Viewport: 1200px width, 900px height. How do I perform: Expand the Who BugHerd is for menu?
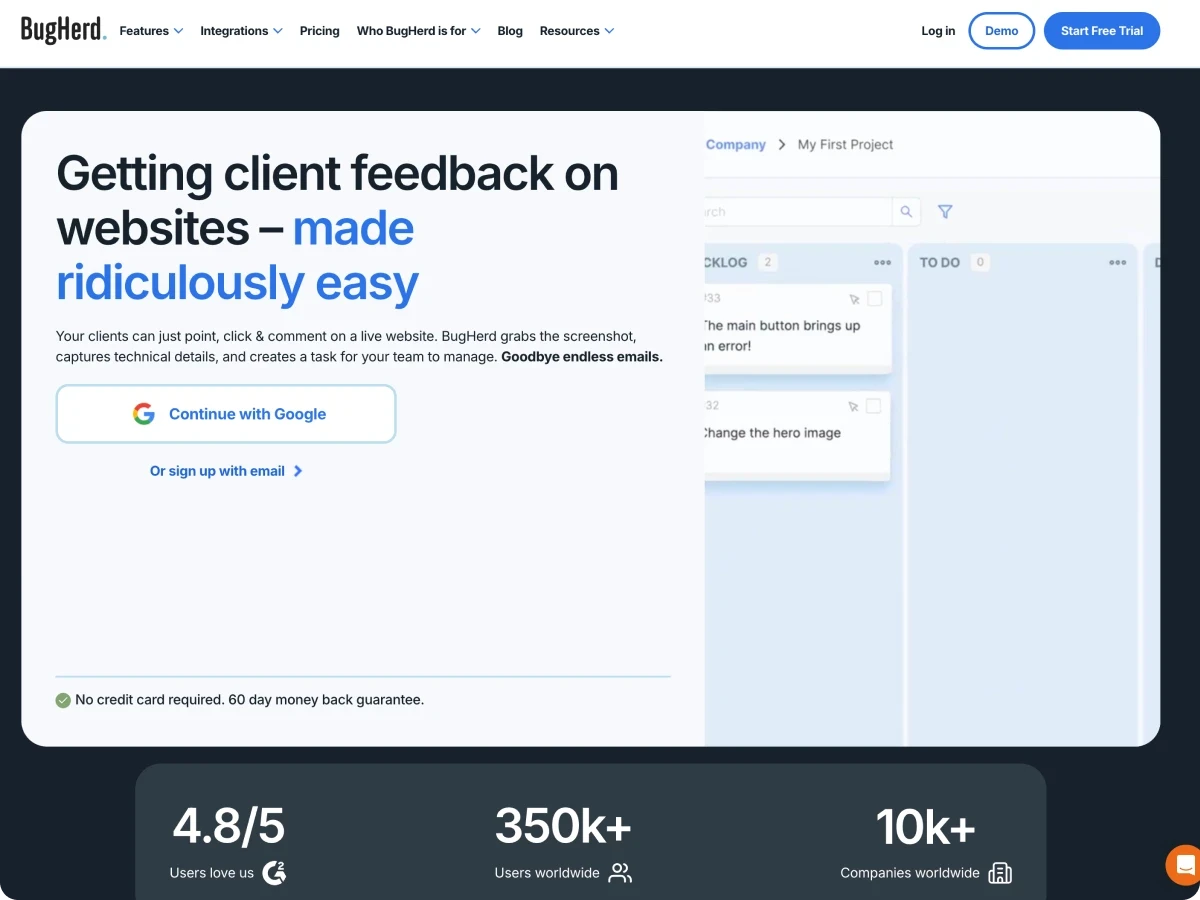point(418,31)
